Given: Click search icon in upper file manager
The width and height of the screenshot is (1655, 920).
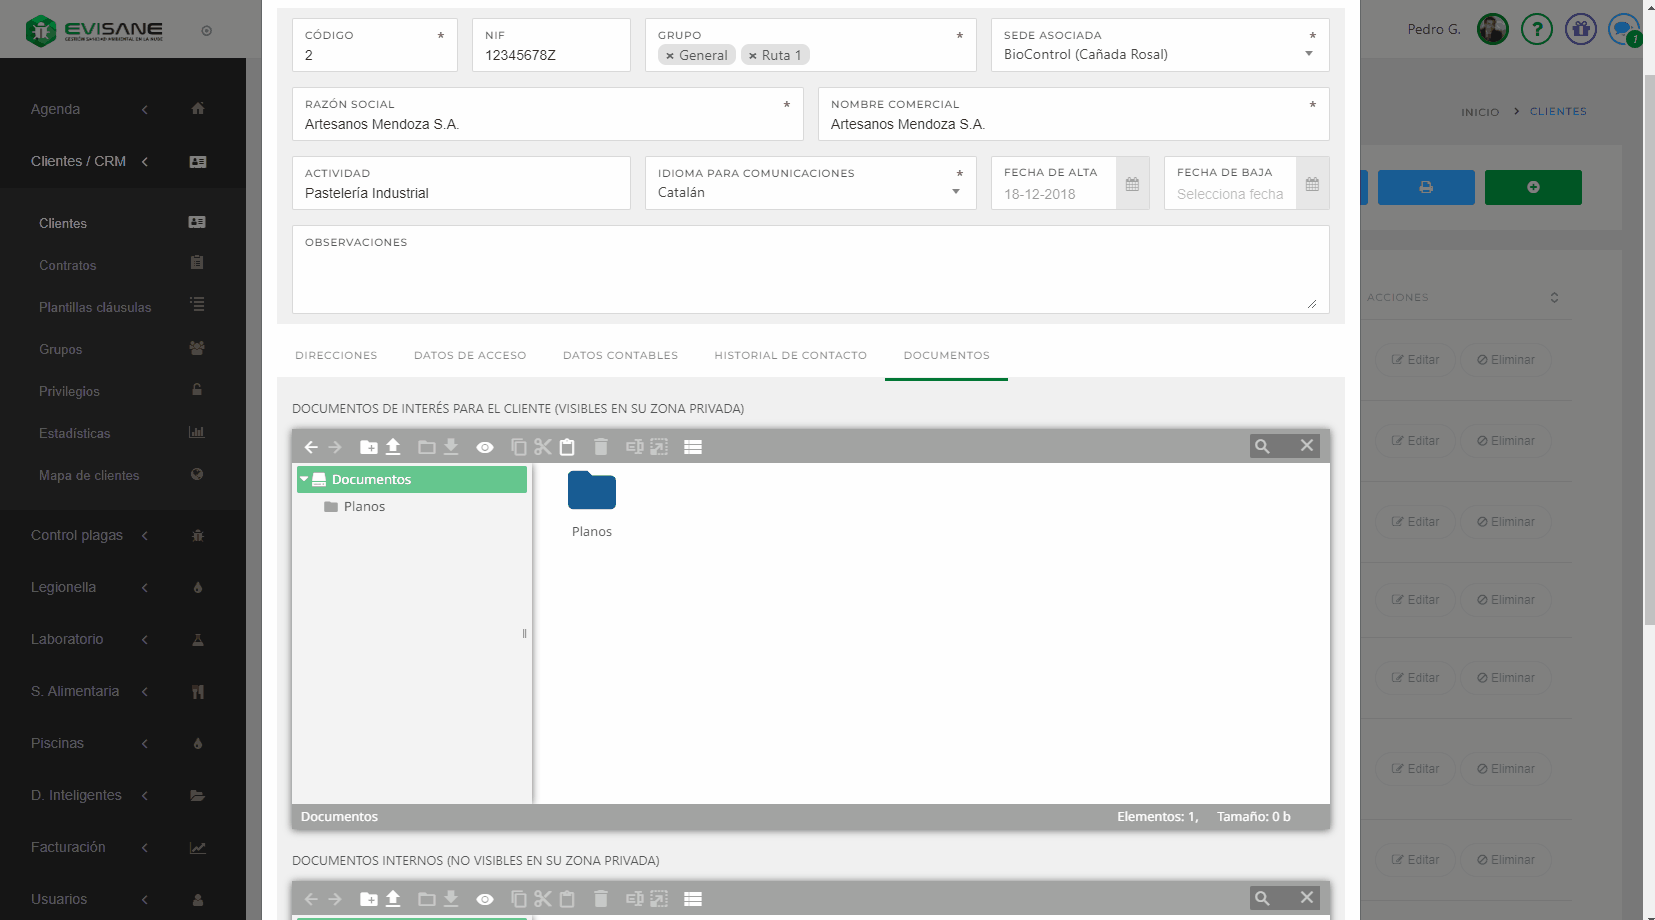Looking at the screenshot, I should [1262, 447].
